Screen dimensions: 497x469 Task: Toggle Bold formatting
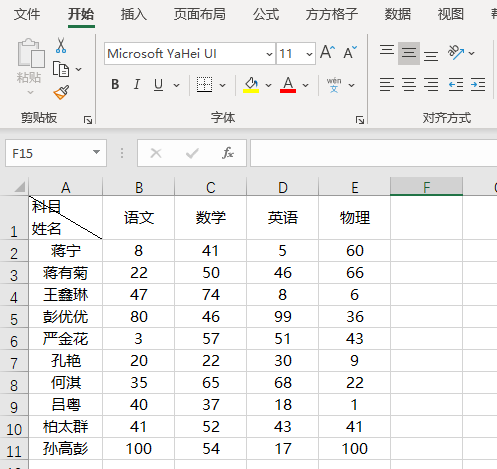pos(115,85)
